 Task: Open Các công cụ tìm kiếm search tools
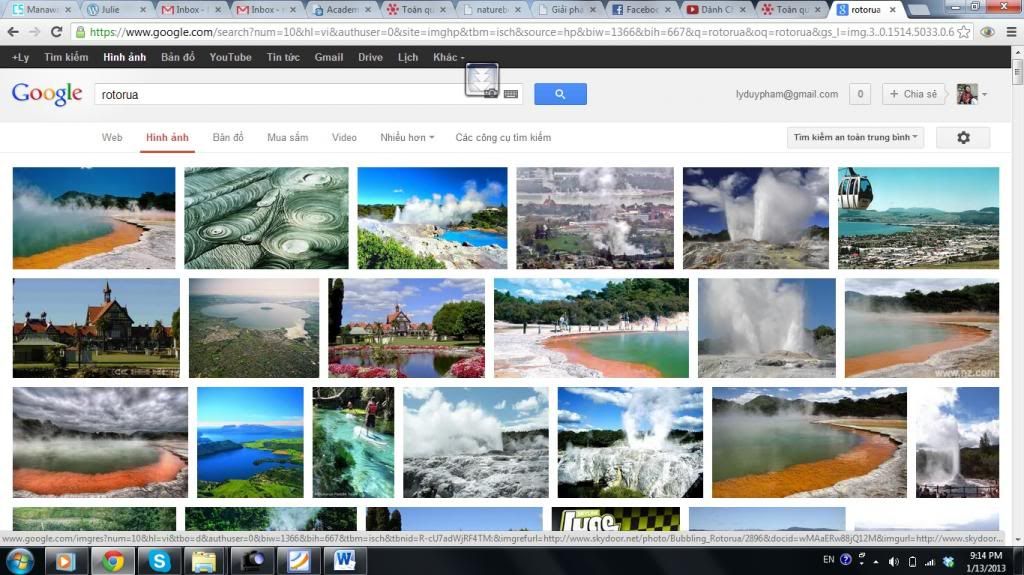click(503, 137)
